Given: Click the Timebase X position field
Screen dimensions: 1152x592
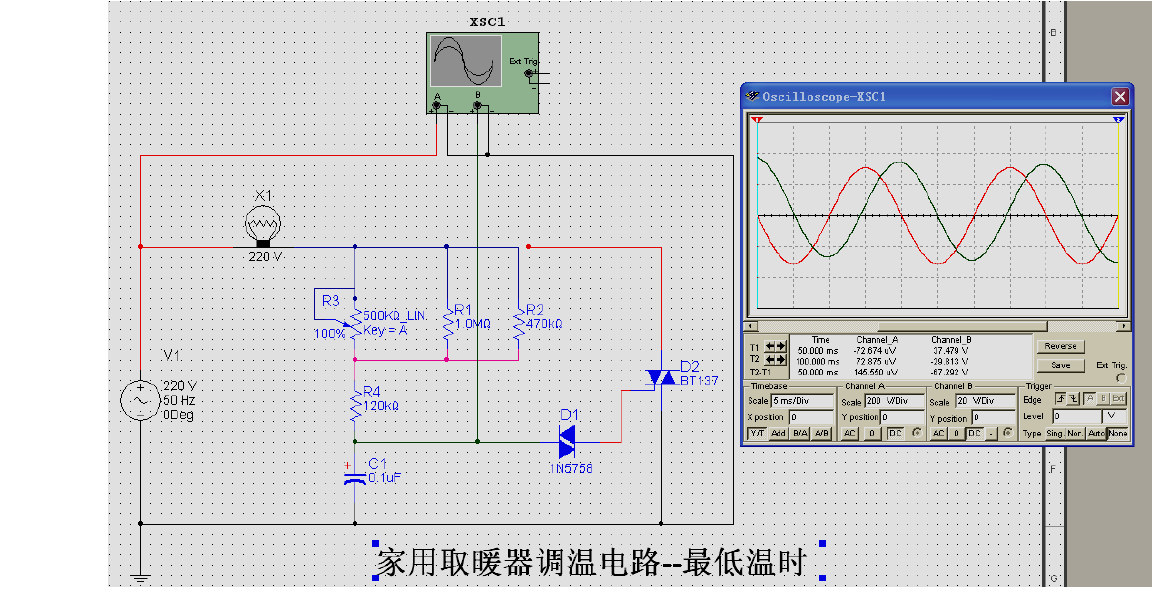Looking at the screenshot, I should click(x=812, y=417).
